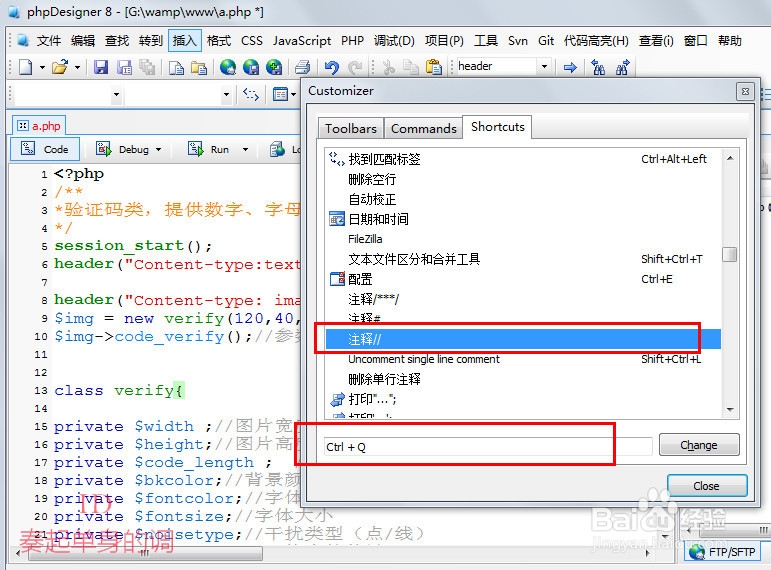Print using the printer icon

[x=302, y=67]
